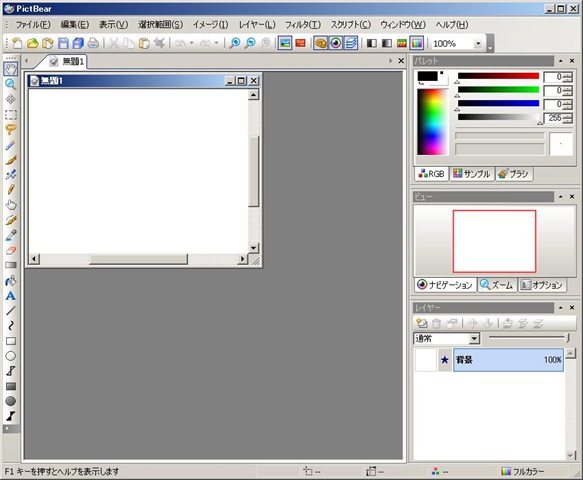
Task: Switch to the ズーム view tab
Action: pos(497,285)
